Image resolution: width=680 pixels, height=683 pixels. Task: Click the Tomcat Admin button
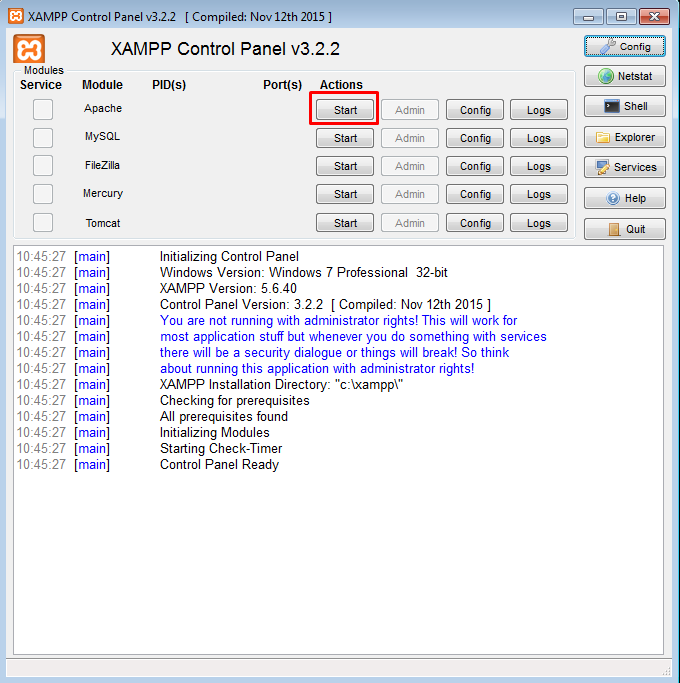(x=409, y=223)
